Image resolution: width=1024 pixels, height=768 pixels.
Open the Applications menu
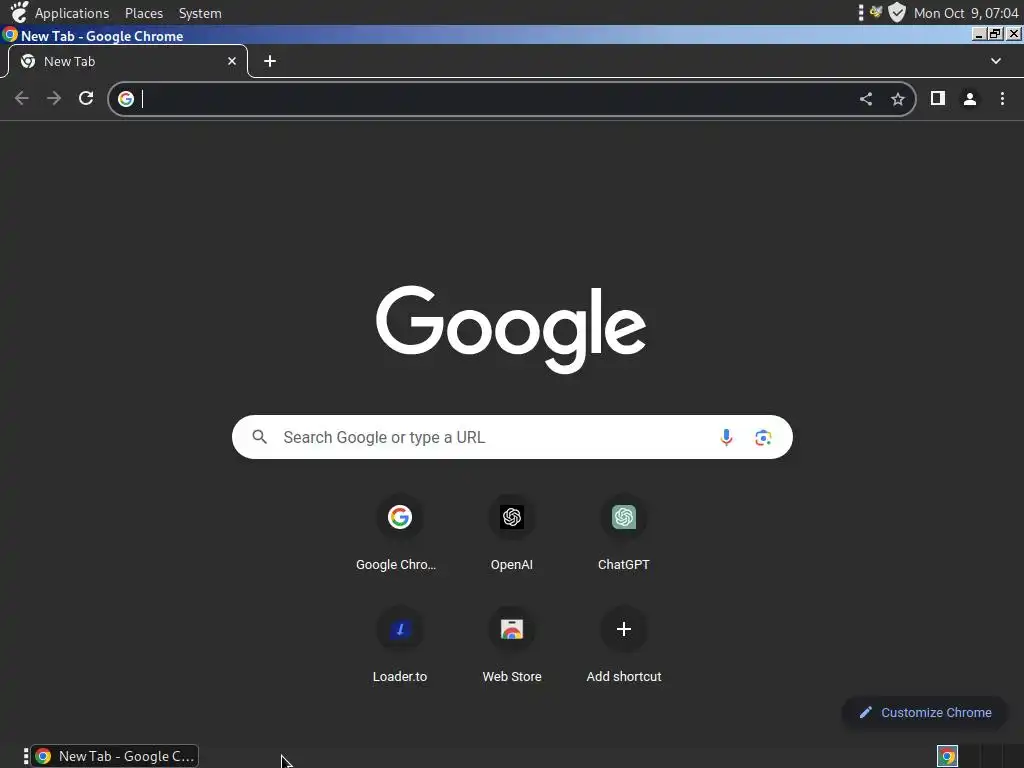(x=72, y=13)
